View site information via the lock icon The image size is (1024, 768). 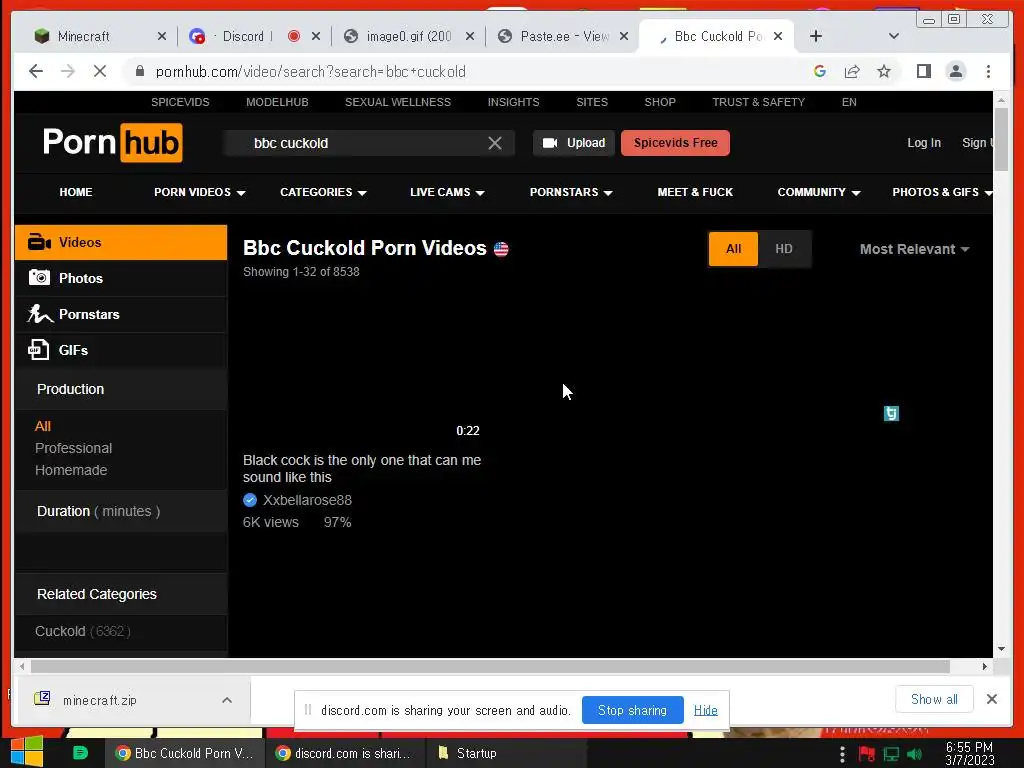tap(140, 71)
